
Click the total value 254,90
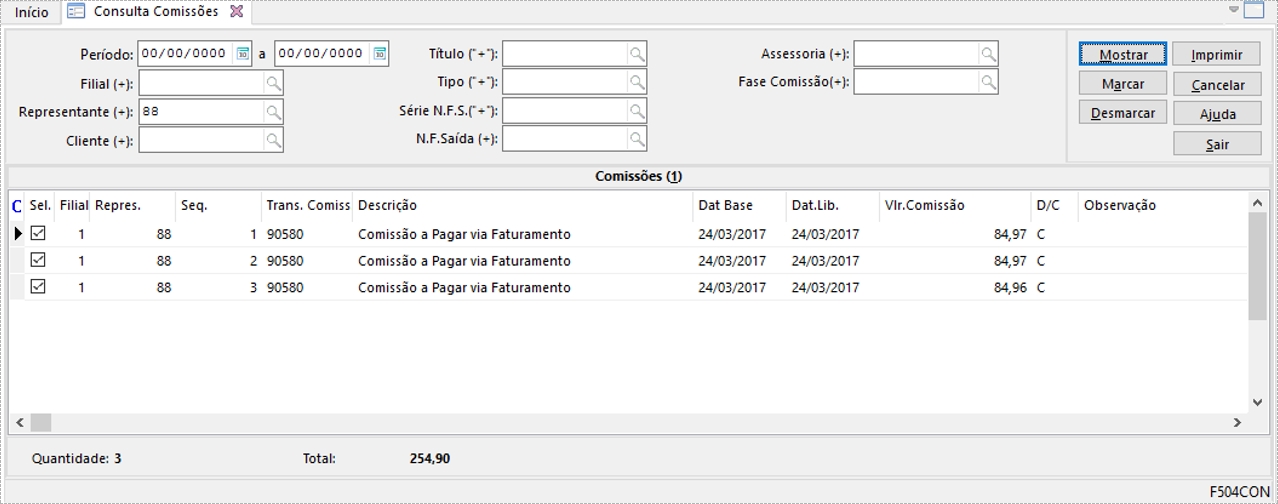[x=430, y=459]
